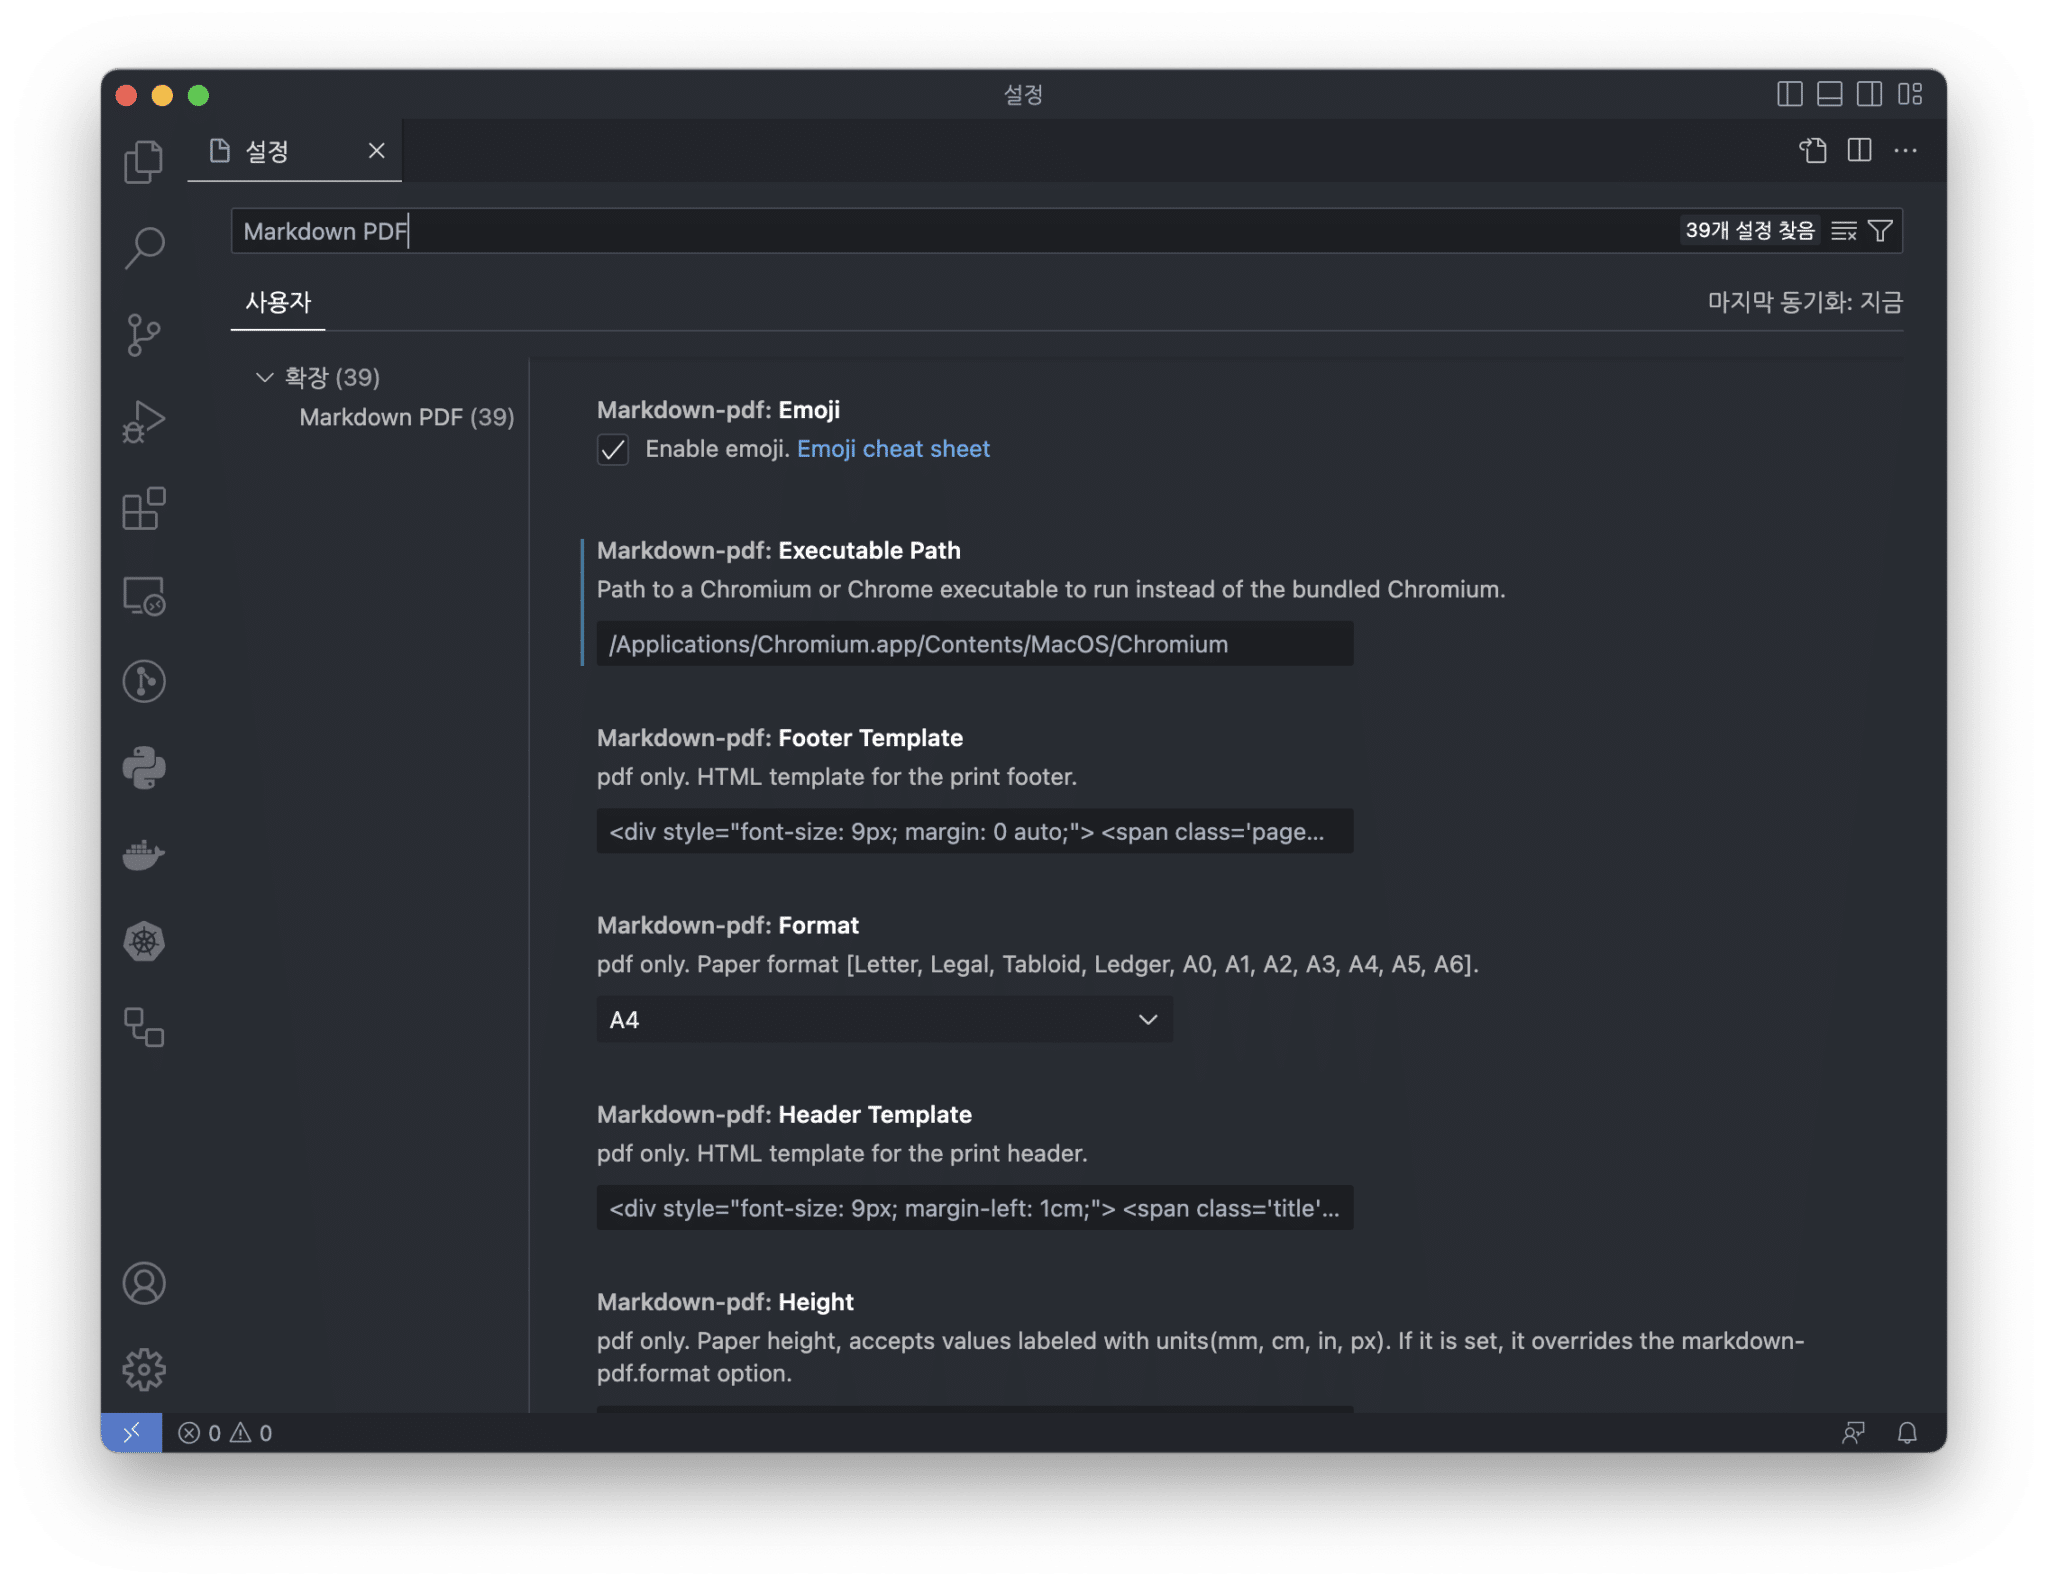Close the 설정 tab

click(376, 151)
